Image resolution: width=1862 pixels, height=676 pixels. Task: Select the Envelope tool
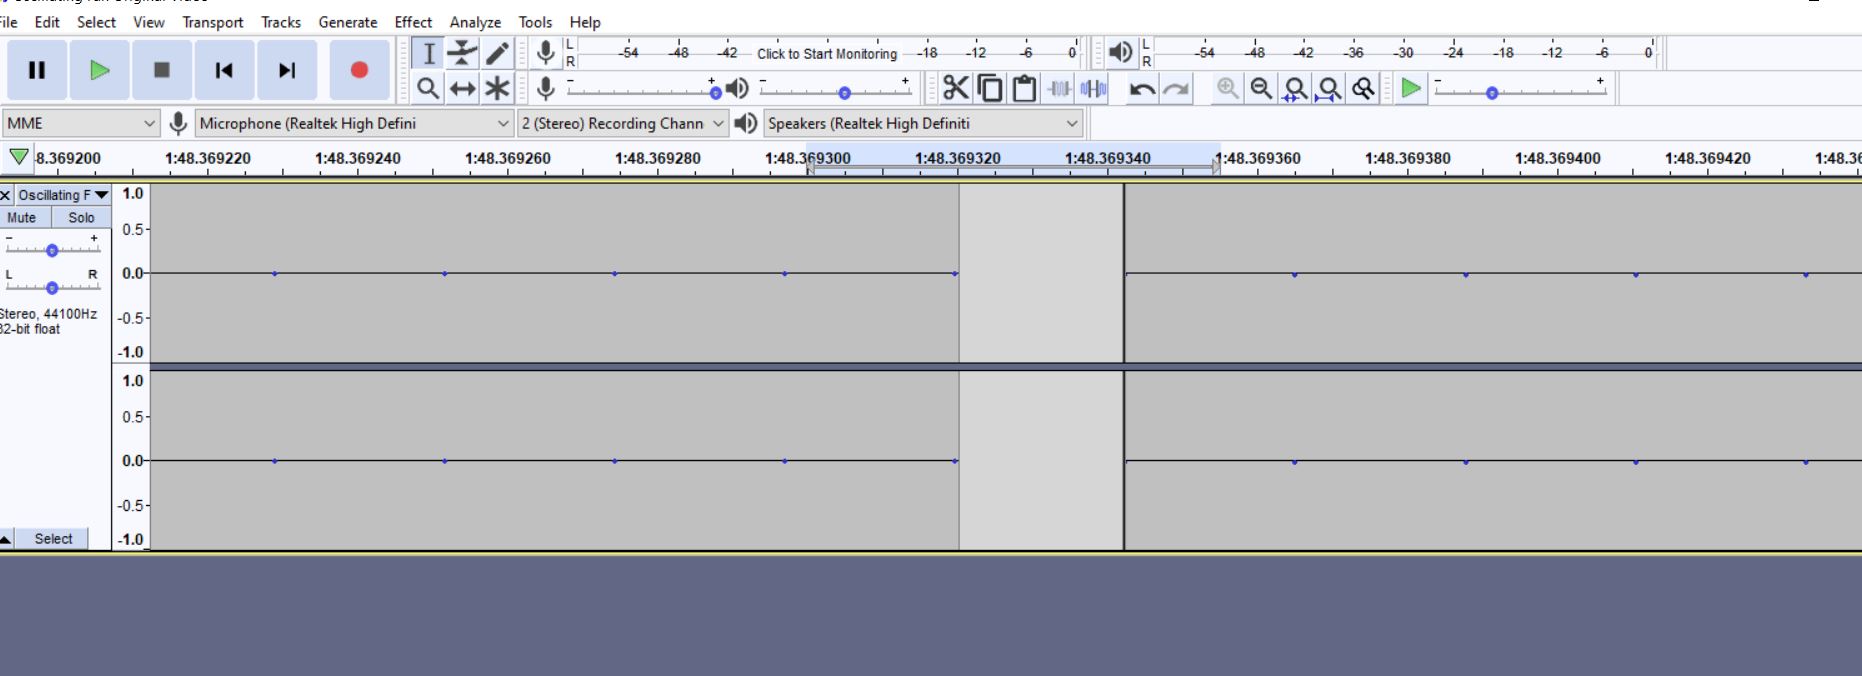(x=462, y=53)
